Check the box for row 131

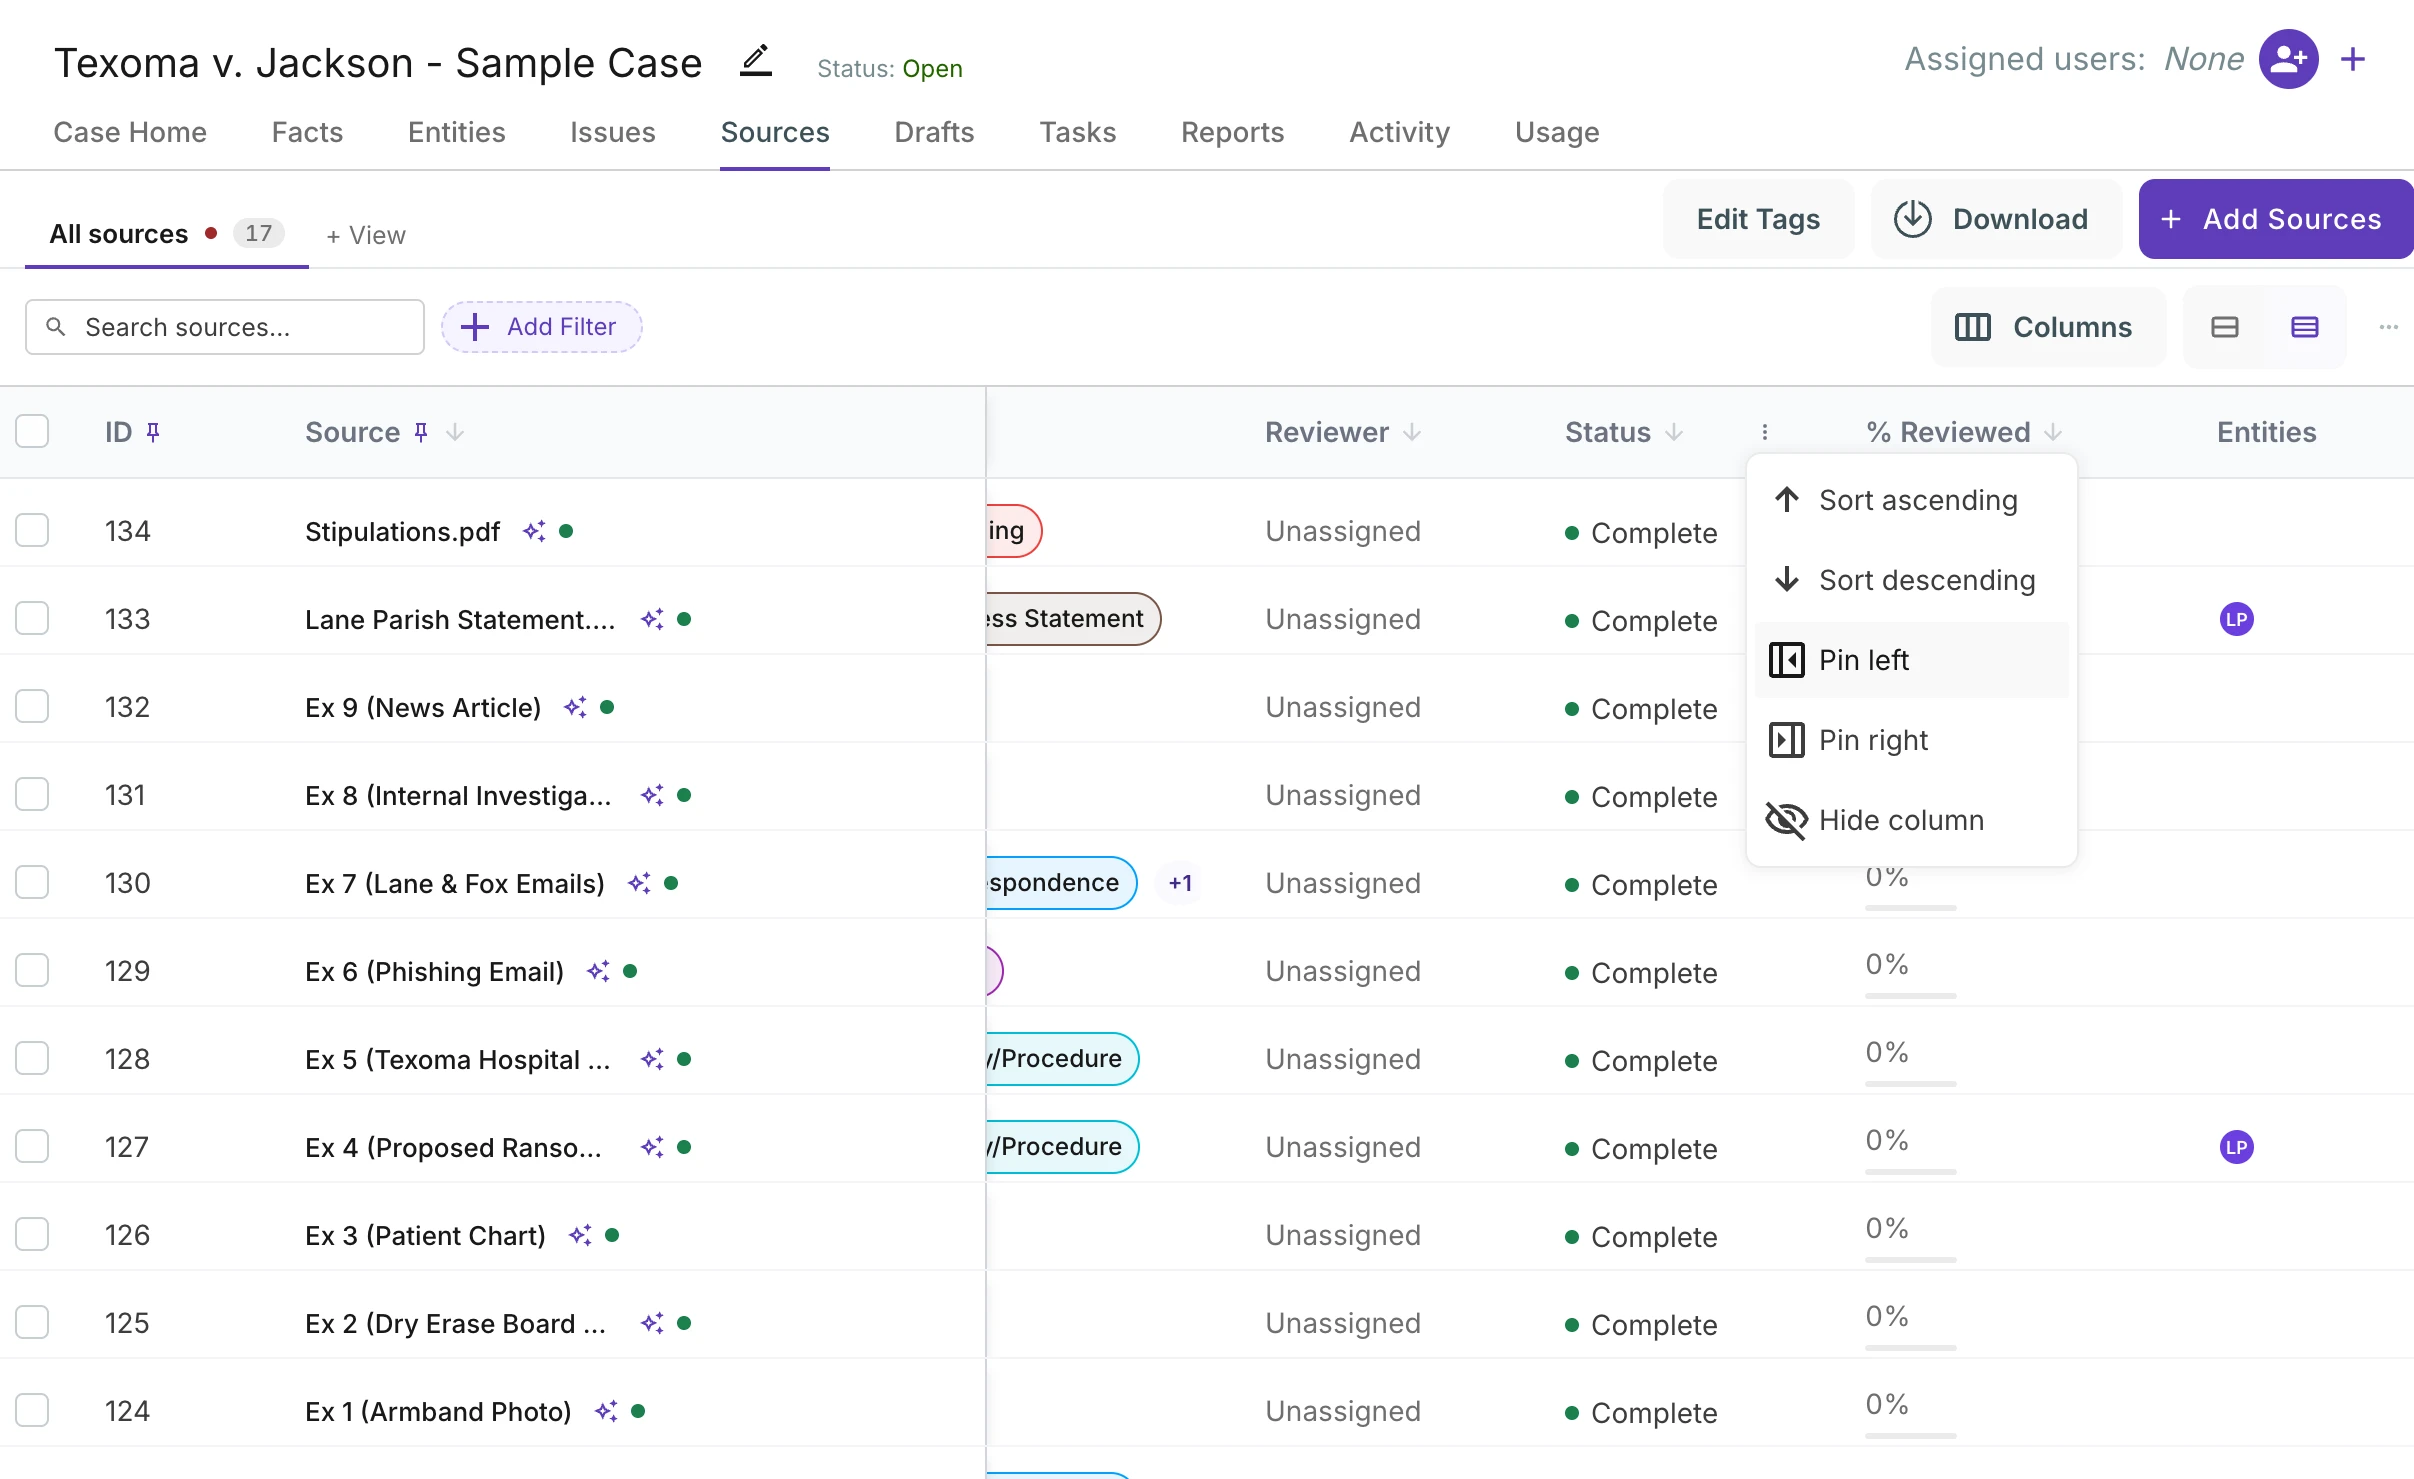pyautogui.click(x=32, y=794)
